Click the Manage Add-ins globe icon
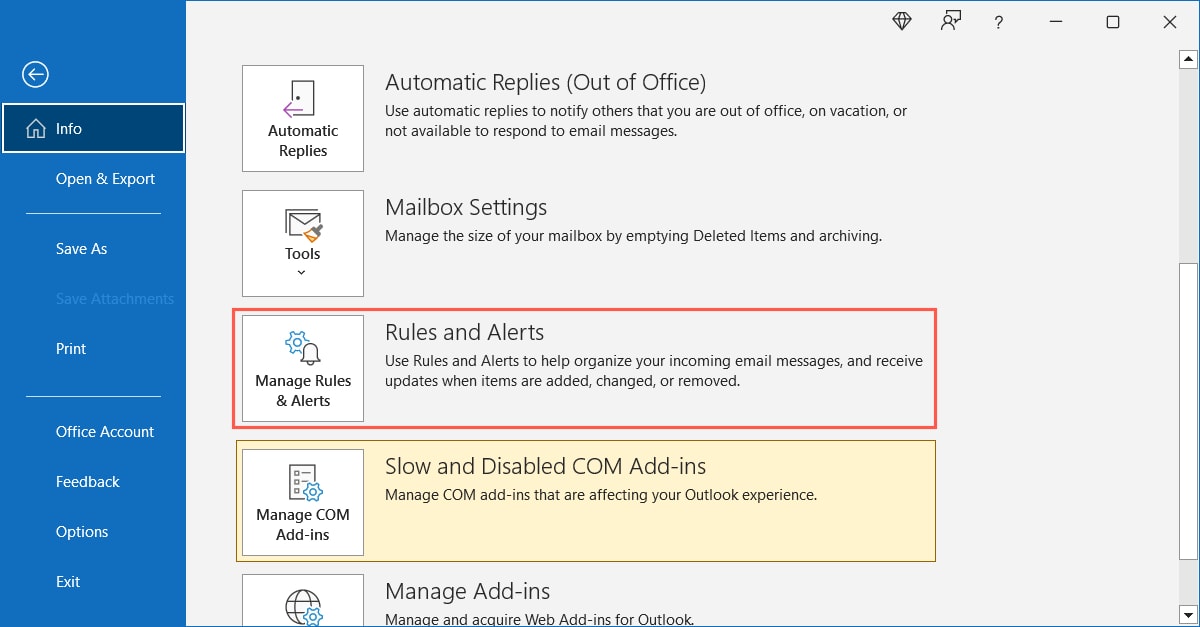Image resolution: width=1200 pixels, height=627 pixels. point(302,601)
